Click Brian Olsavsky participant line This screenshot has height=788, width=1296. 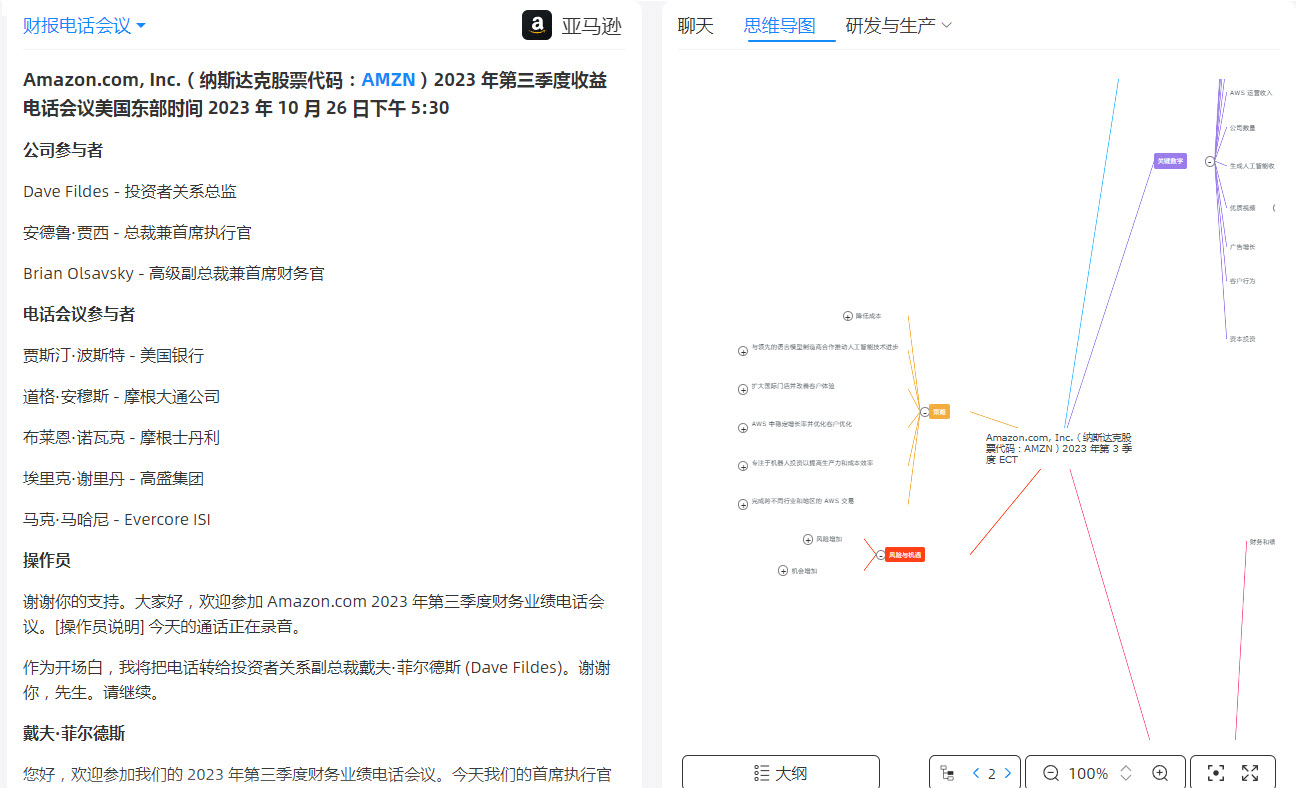(174, 273)
